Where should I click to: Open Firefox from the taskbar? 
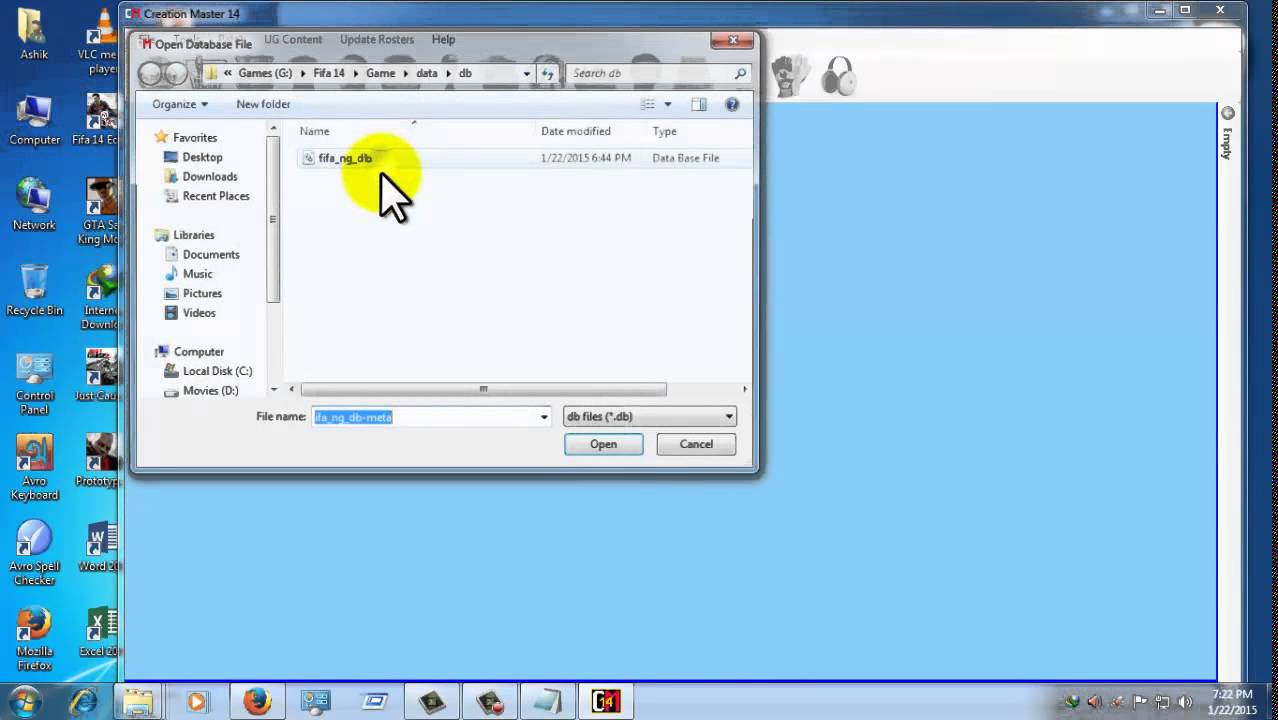pos(257,702)
